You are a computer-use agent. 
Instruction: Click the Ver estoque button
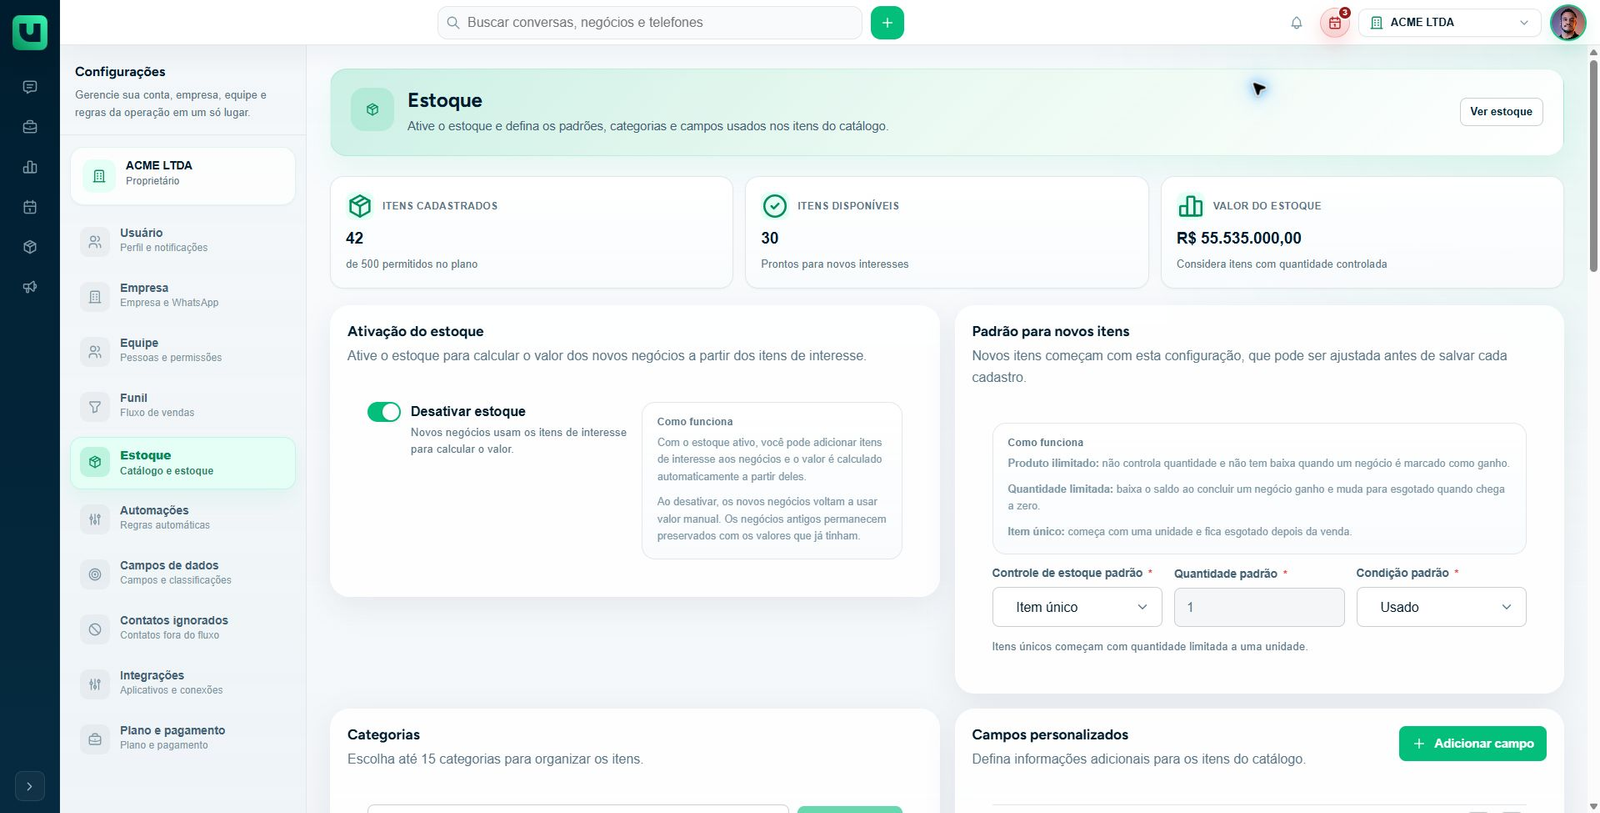1501,112
